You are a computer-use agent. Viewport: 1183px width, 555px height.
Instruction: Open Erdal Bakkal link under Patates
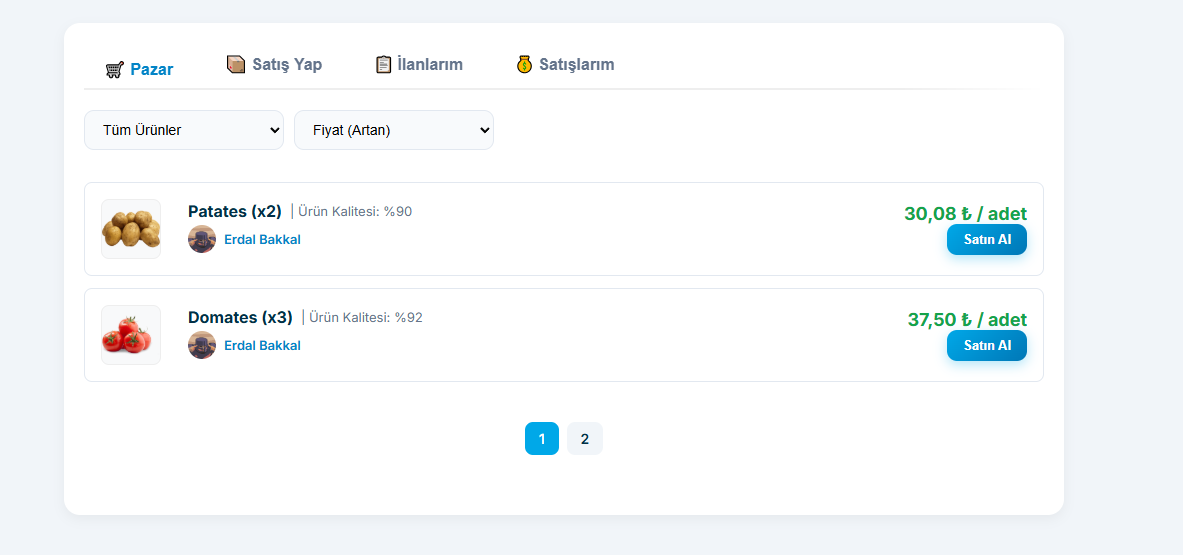[x=262, y=240]
